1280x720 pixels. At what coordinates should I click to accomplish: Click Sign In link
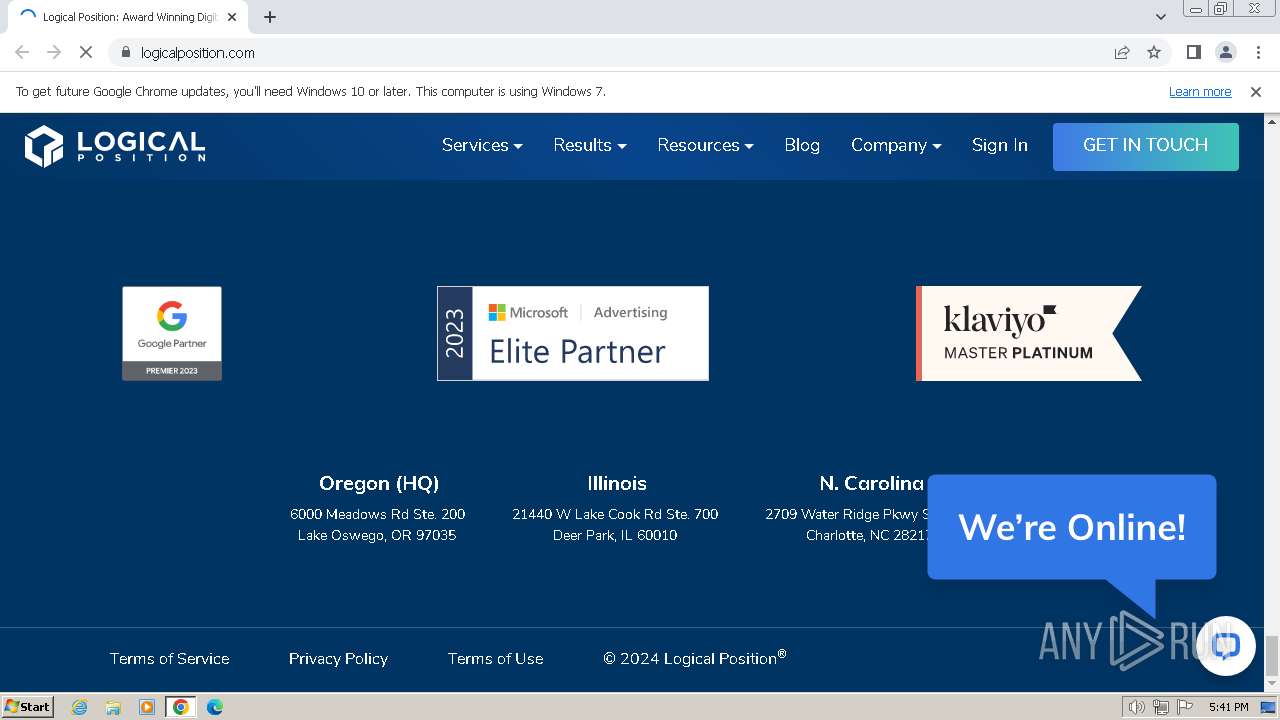pos(1000,145)
